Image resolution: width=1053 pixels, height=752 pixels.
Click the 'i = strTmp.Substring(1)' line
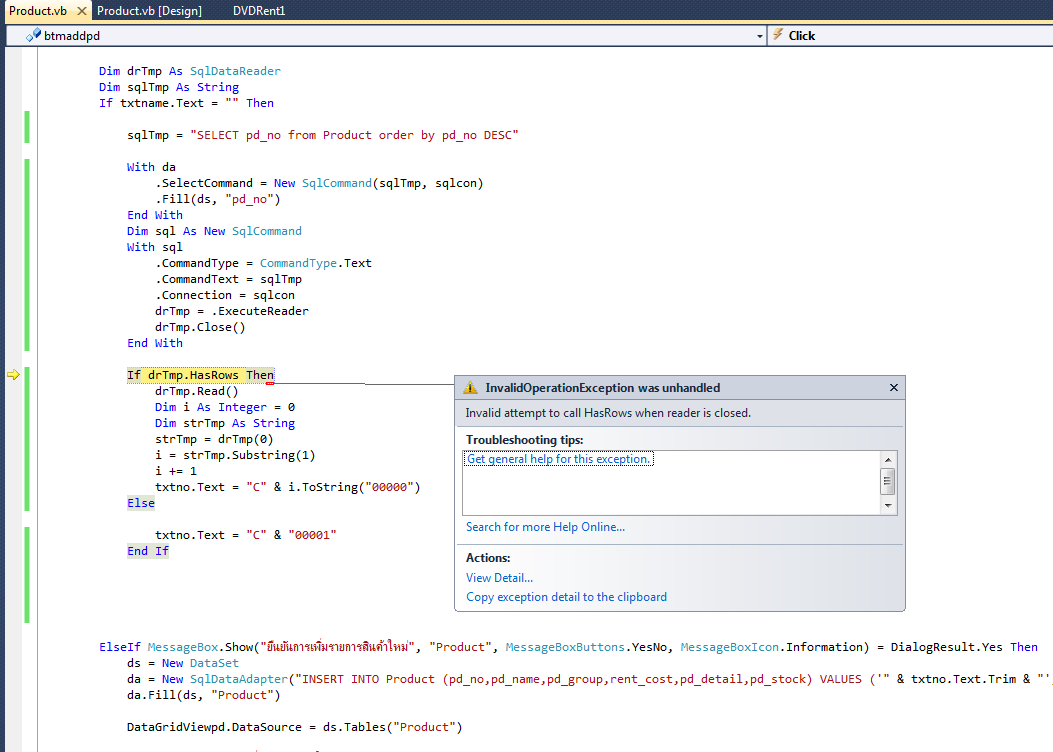click(x=235, y=455)
